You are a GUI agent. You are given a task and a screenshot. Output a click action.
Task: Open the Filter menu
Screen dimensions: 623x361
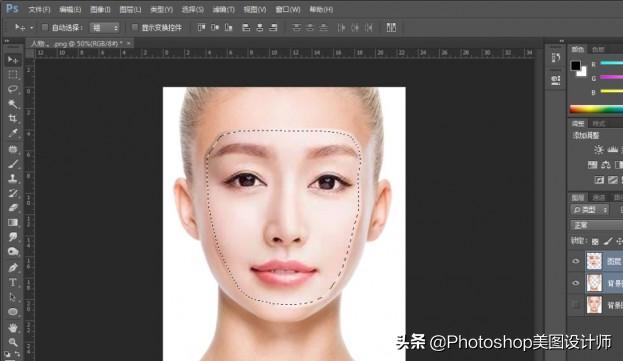[x=224, y=9]
